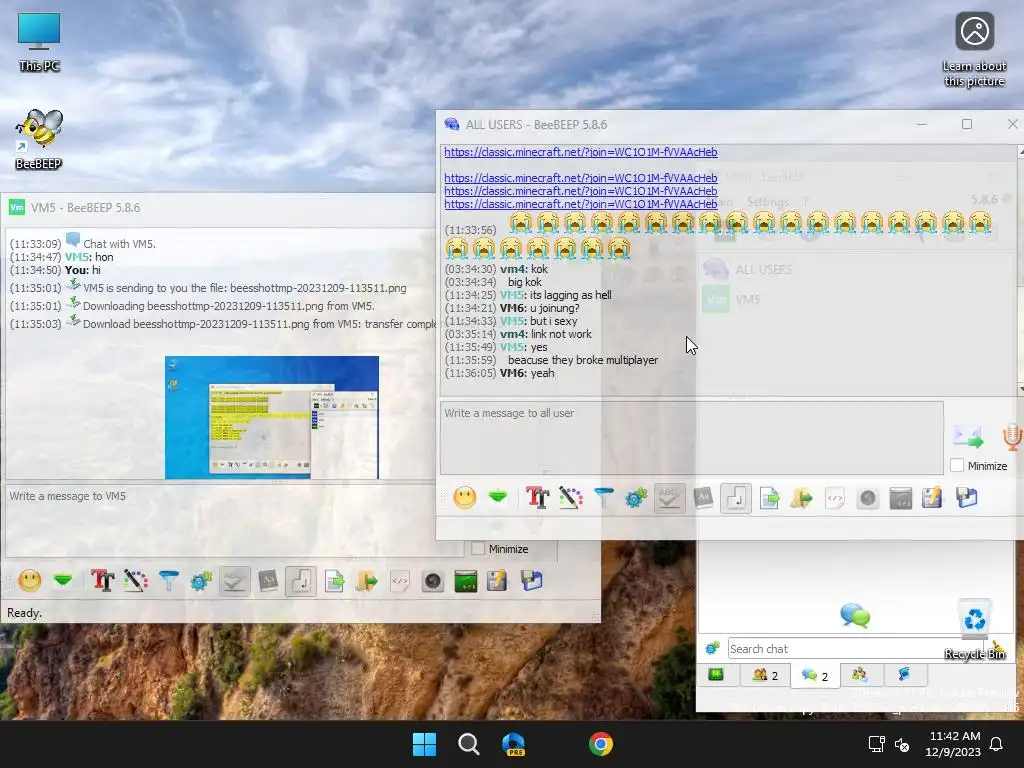Click floppy-with-pencil icon in VM5 toolbar
Viewport: 1024px width, 768px height.
[x=497, y=581]
